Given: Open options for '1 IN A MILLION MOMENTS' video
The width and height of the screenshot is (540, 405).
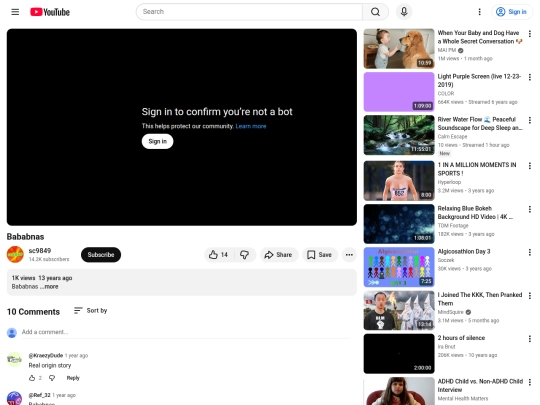Looking at the screenshot, I should (530, 166).
